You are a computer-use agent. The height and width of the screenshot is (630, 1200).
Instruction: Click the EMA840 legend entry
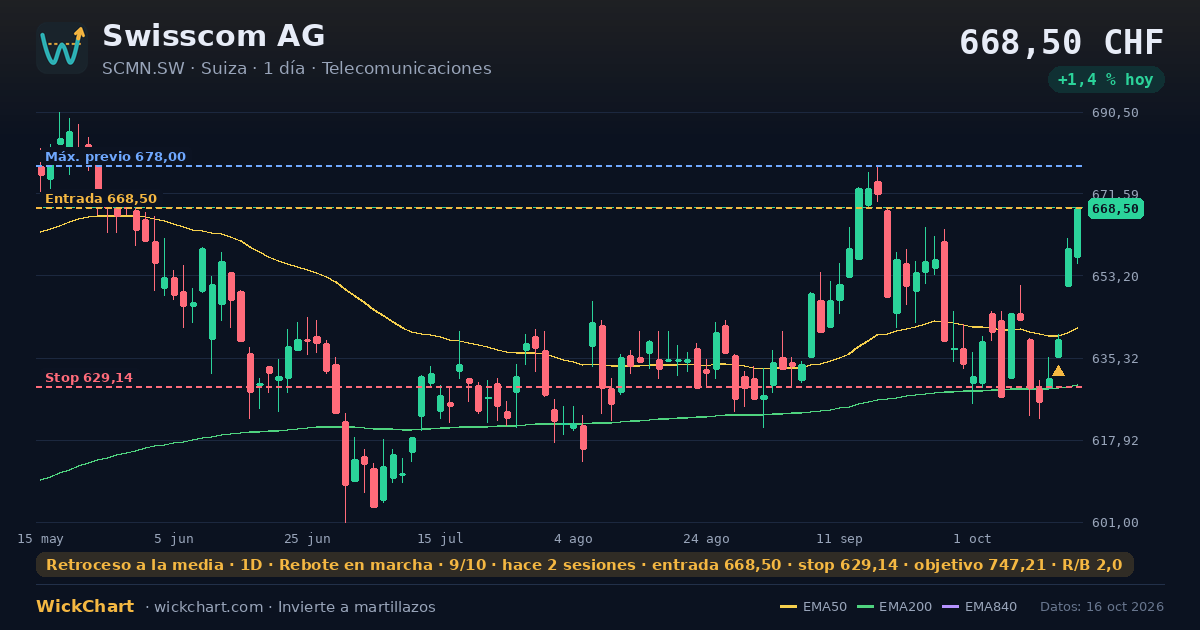979,607
